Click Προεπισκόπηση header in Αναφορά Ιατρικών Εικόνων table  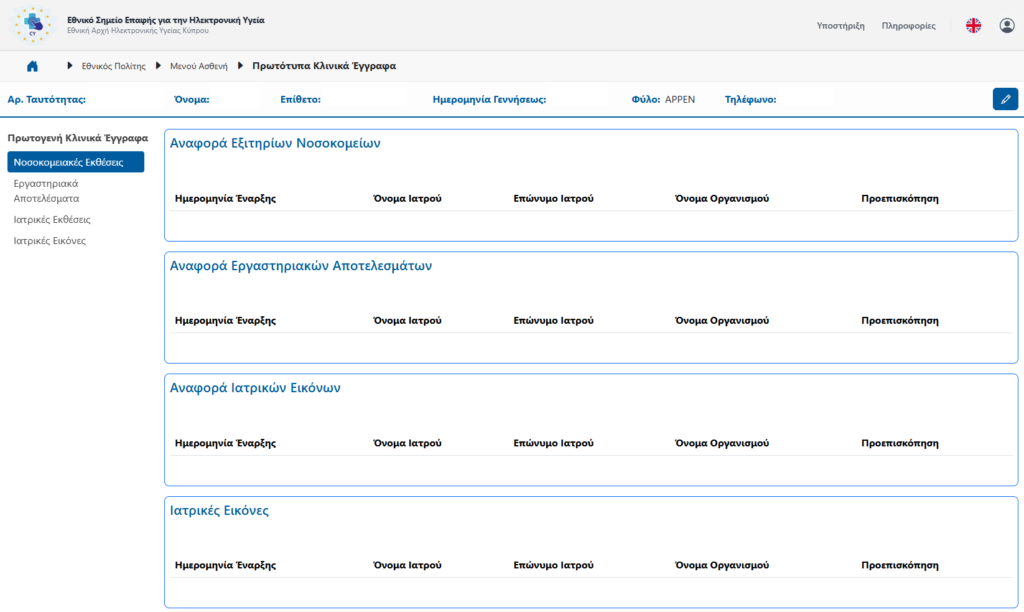900,443
